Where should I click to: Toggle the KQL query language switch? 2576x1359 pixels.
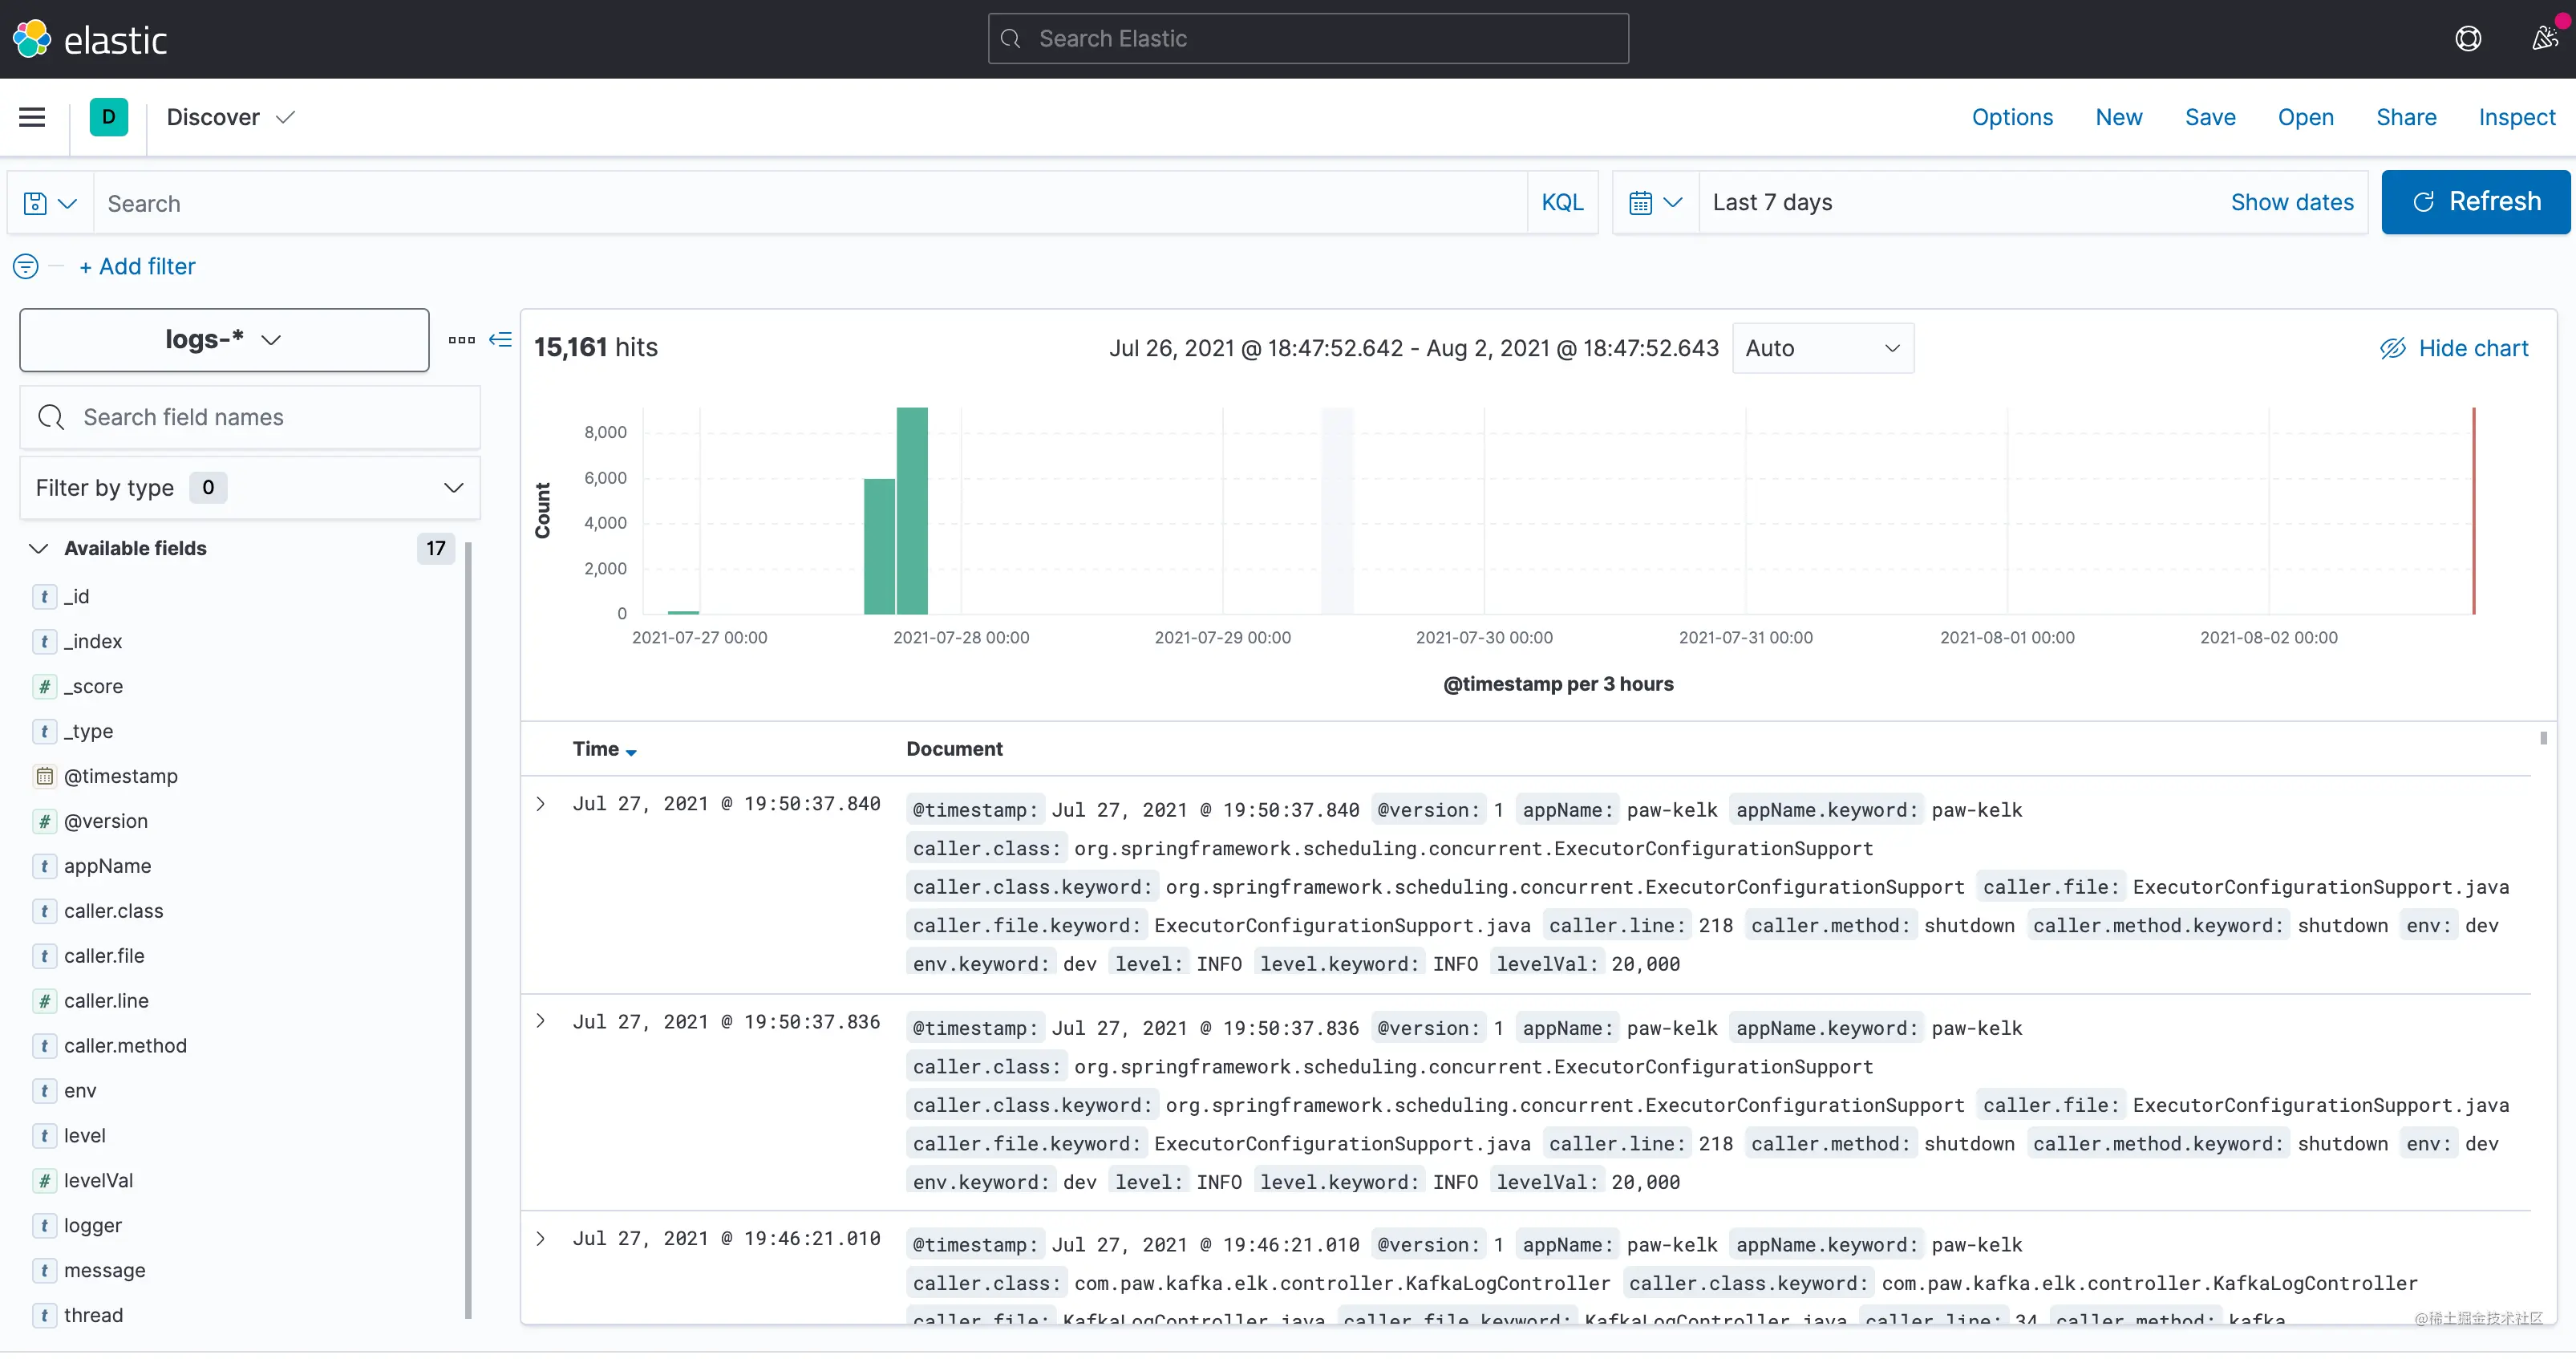1562,203
